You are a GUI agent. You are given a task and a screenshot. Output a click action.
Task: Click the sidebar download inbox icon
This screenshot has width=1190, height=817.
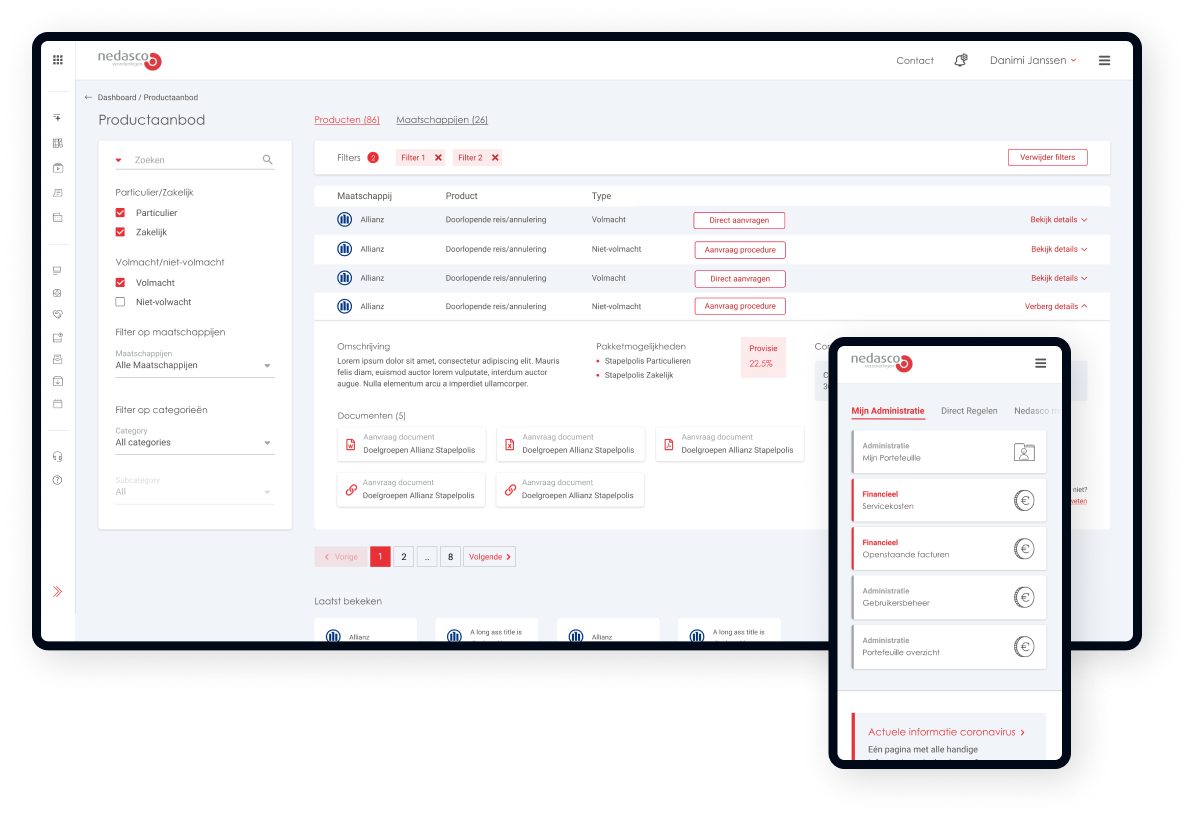click(x=58, y=381)
